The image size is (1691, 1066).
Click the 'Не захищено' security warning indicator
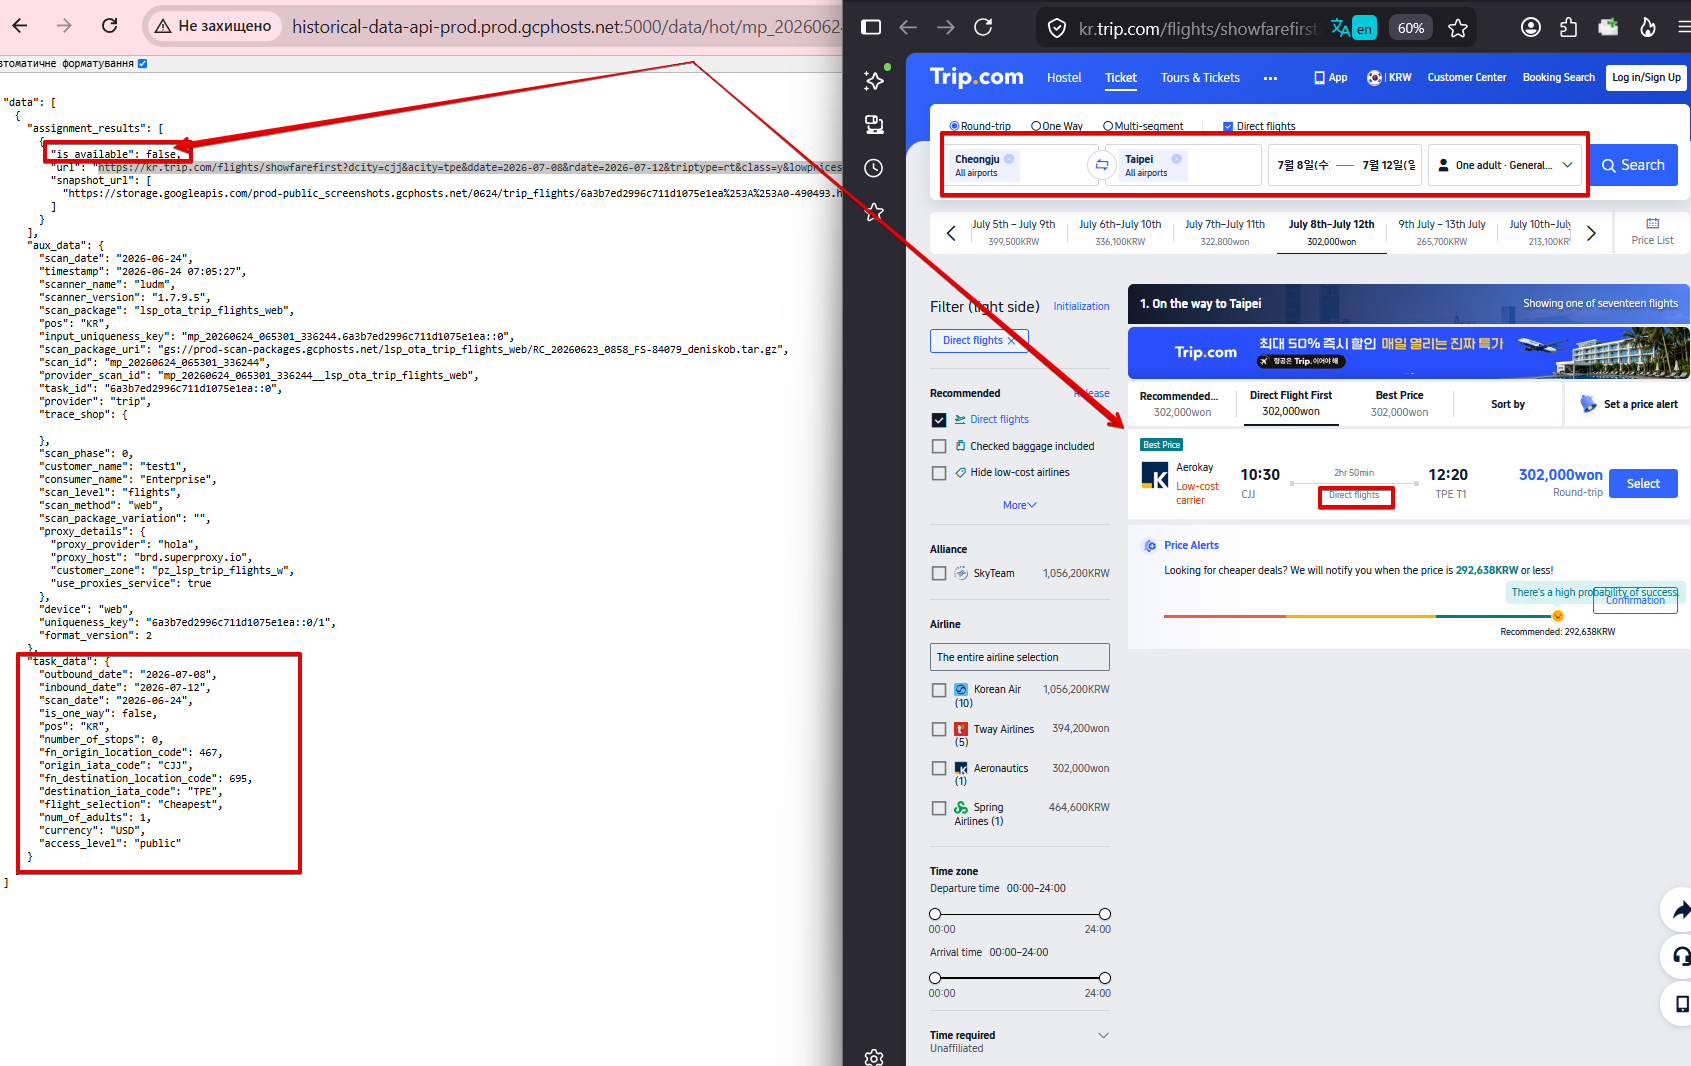coord(213,26)
